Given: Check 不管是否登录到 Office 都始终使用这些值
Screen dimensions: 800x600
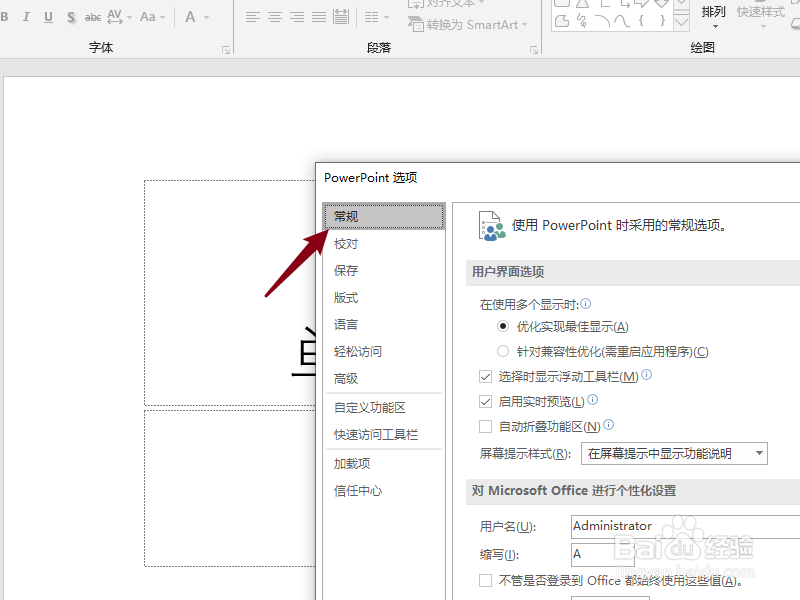Looking at the screenshot, I should pyautogui.click(x=486, y=580).
